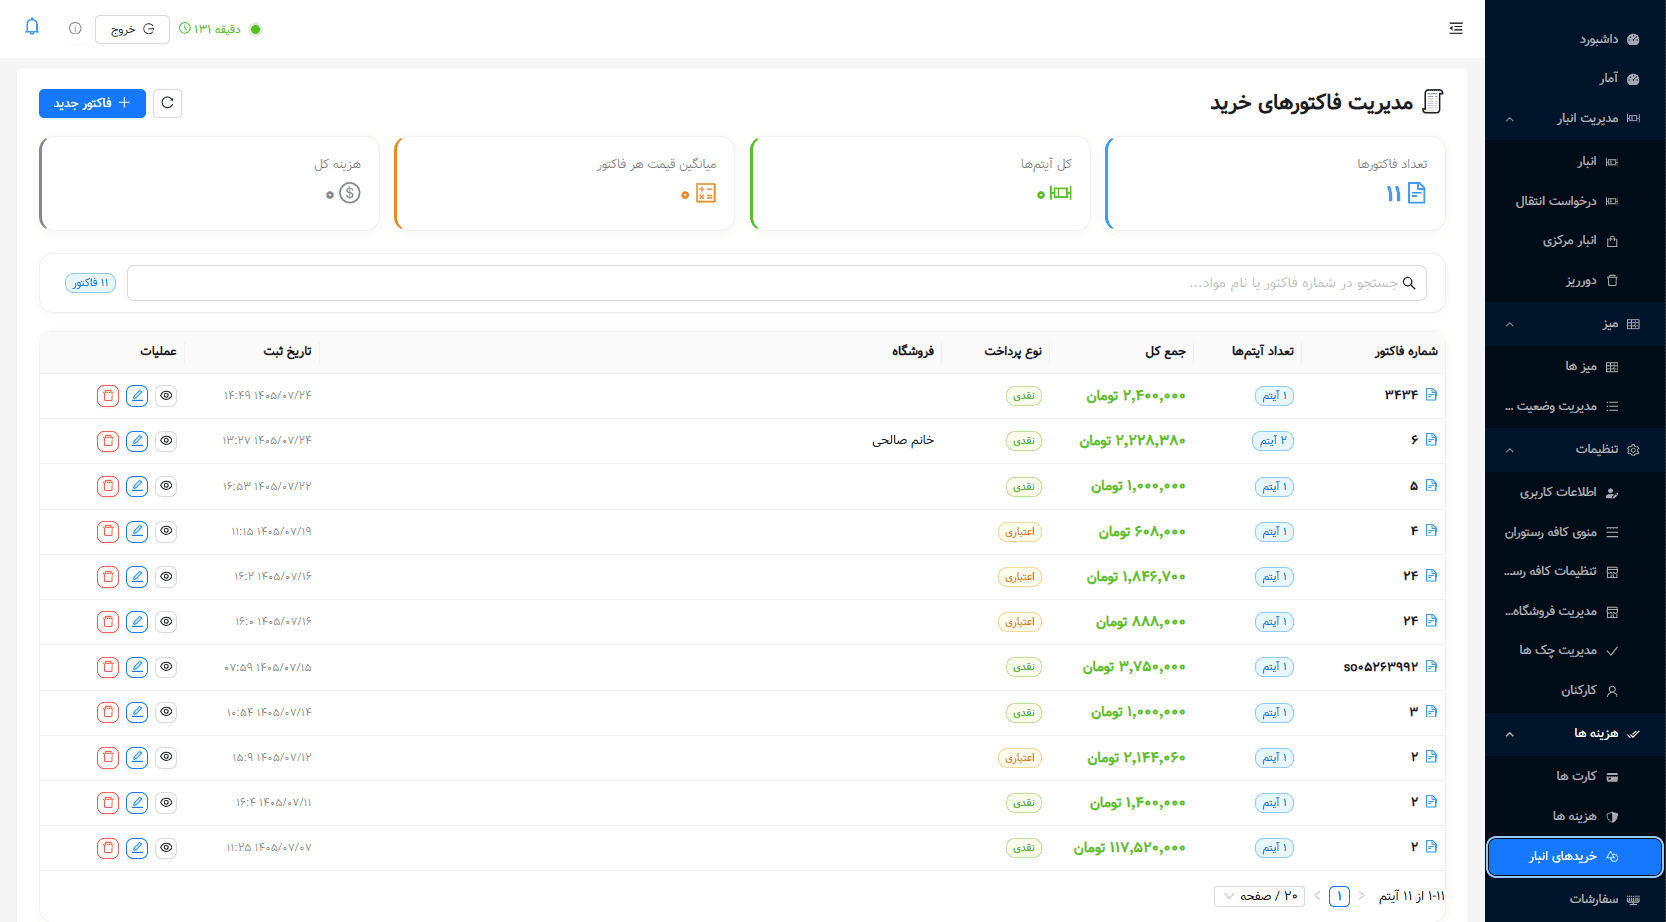1666x922 pixels.
Task: Edit the invoice S۰۰۵۲۶۳۹۹۲
Action: point(137,667)
